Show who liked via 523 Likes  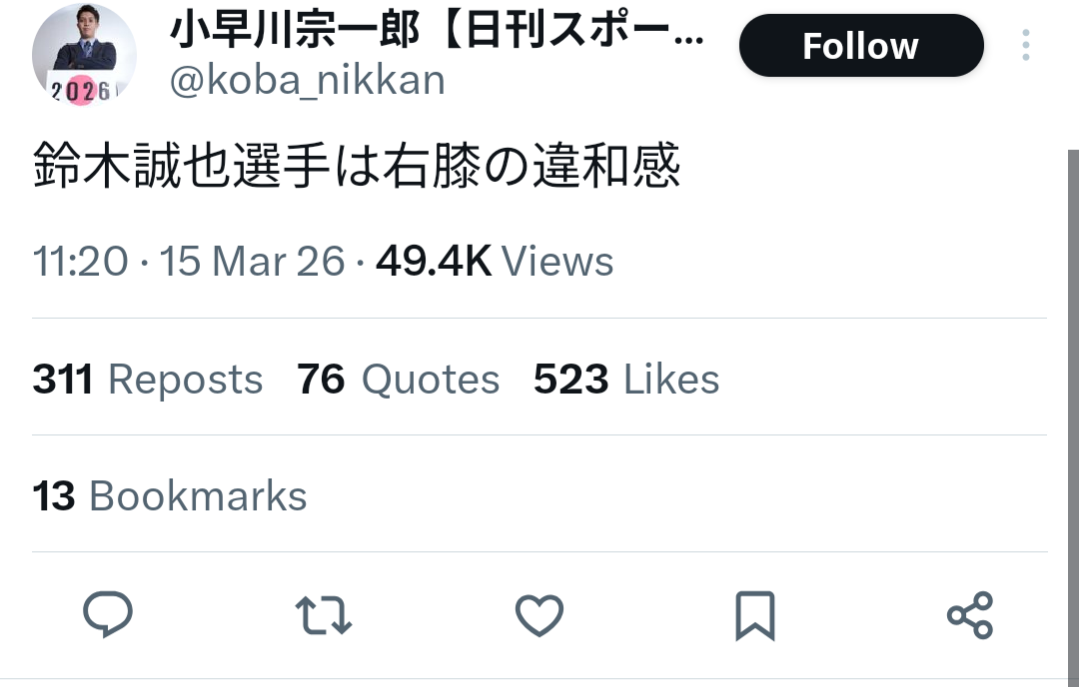click(626, 379)
